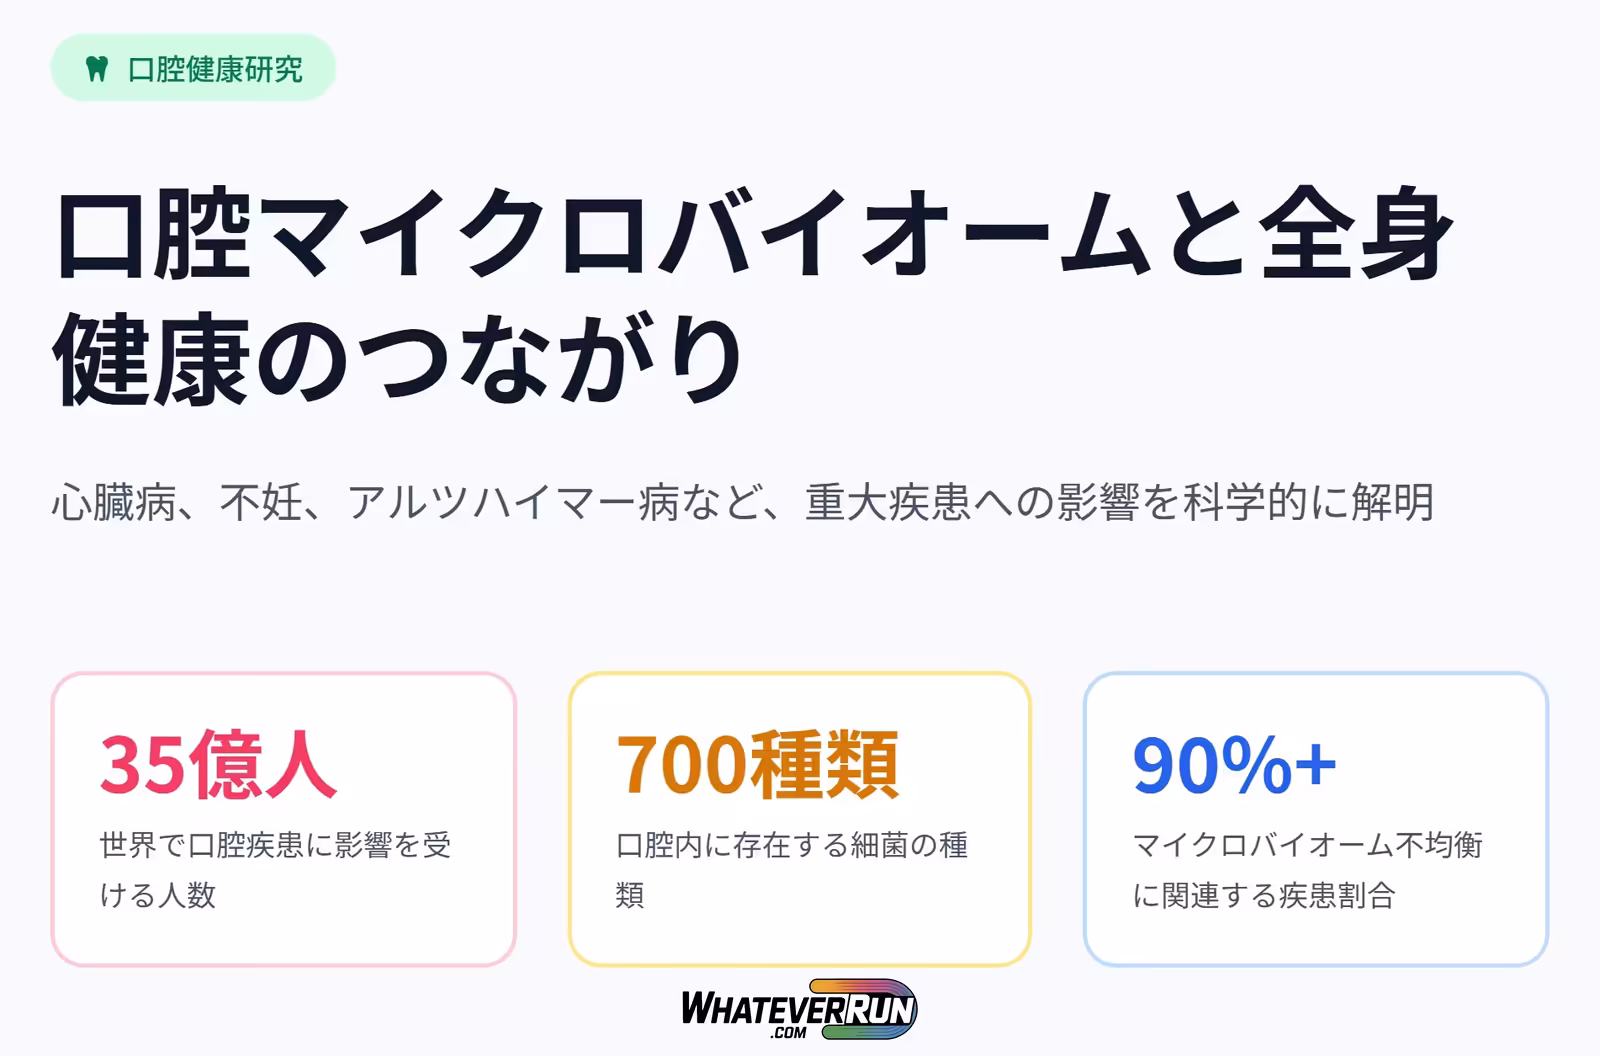Select the 口腔内に存在する細菌の種類 description
1600x1056 pixels.
(x=790, y=869)
